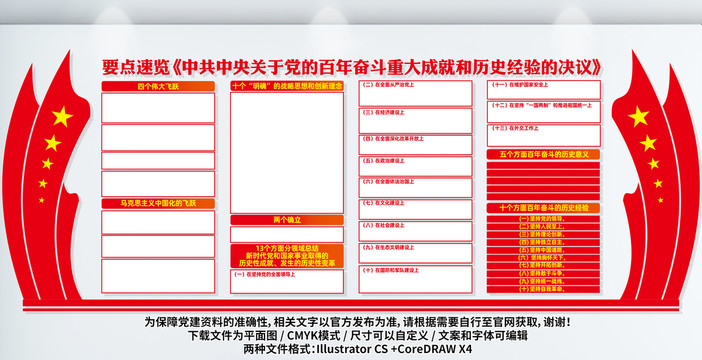Screen dimensions: 702x360
Task: Click the (一)在坚持党的全面领导上 label
Action: [x=265, y=274]
